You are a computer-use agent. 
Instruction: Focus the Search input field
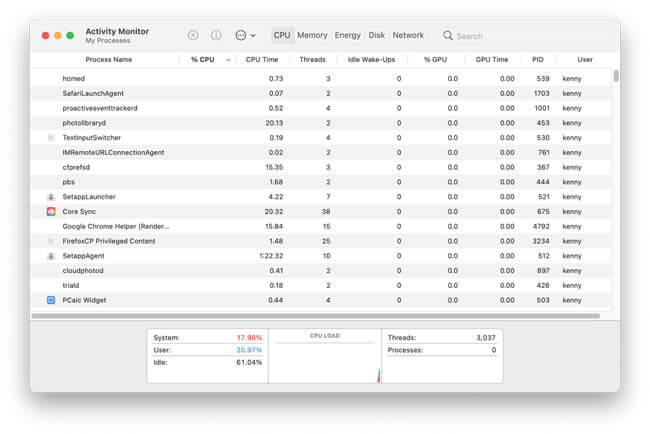(526, 36)
